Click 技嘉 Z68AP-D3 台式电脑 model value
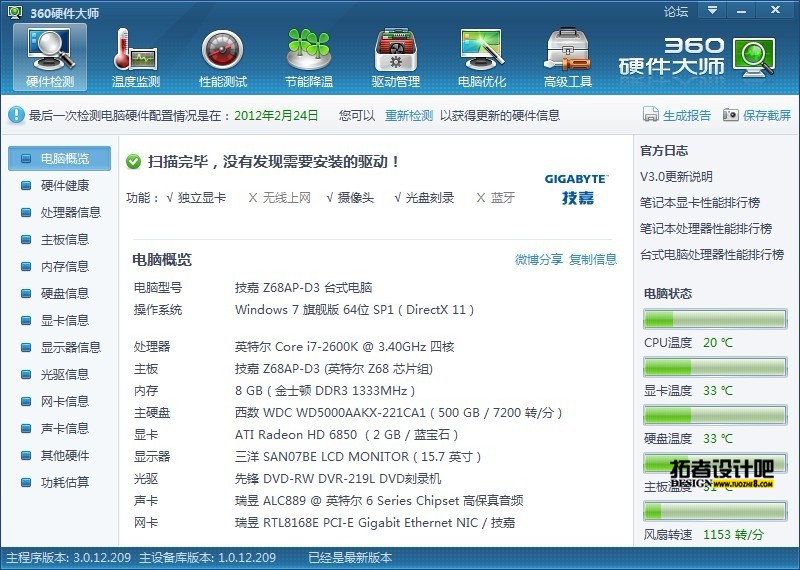Viewport: 800px width, 570px height. (x=304, y=288)
